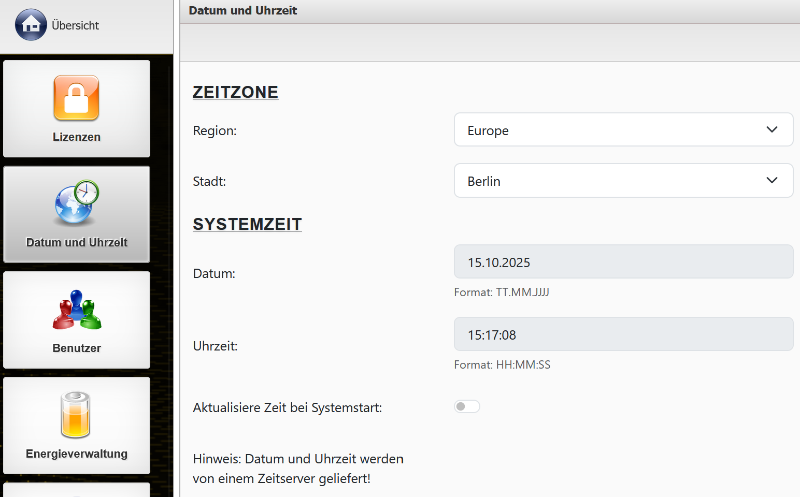Select the Datum und Uhrzeit sidebar label
800x497 pixels.
pos(76,243)
